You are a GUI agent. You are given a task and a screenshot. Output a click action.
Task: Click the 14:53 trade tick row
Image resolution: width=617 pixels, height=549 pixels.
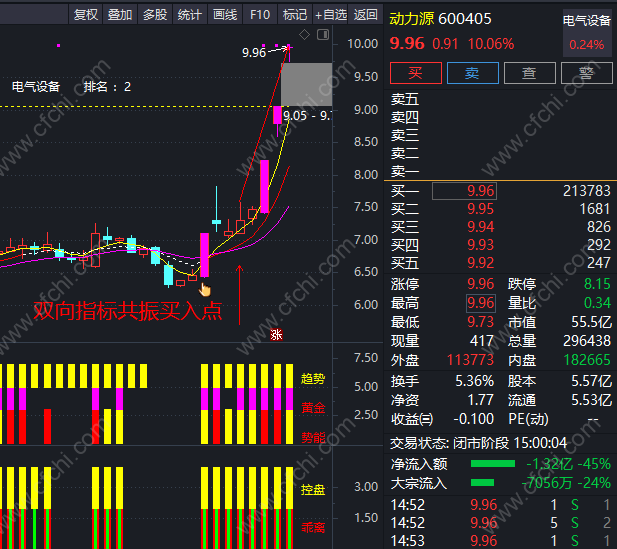(501, 541)
